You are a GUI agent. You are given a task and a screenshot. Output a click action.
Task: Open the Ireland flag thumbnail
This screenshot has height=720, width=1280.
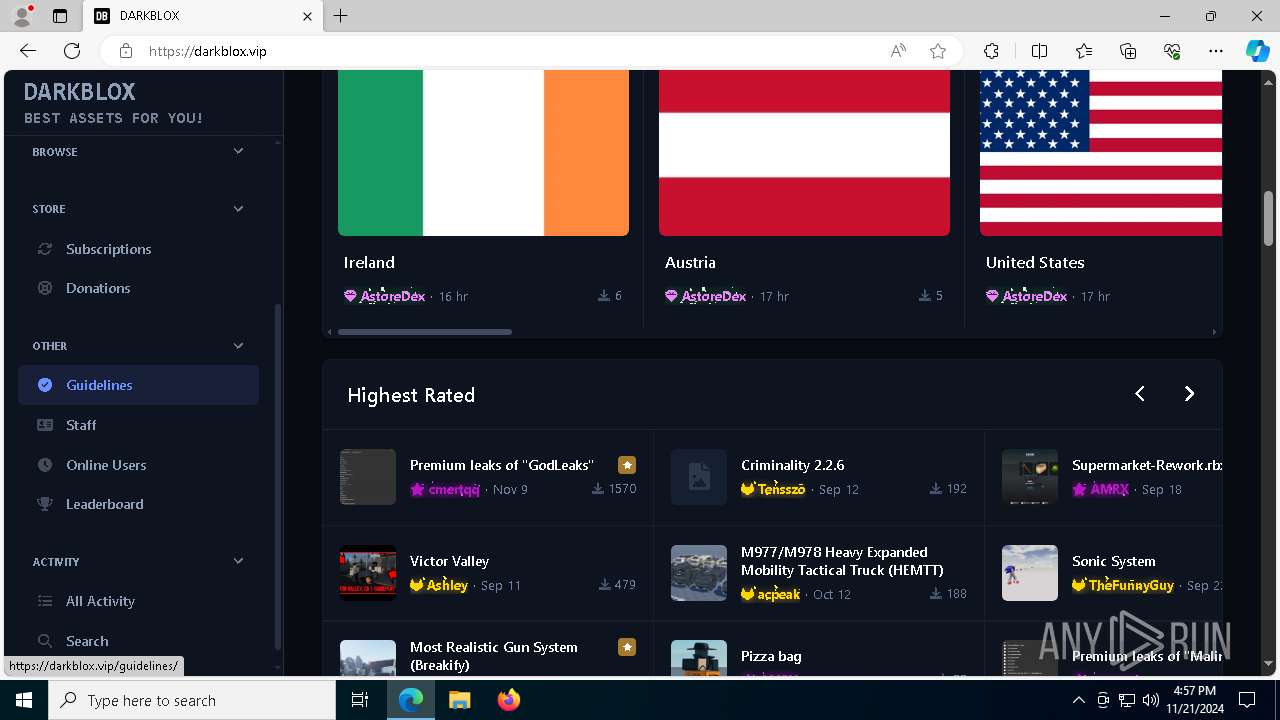click(483, 153)
